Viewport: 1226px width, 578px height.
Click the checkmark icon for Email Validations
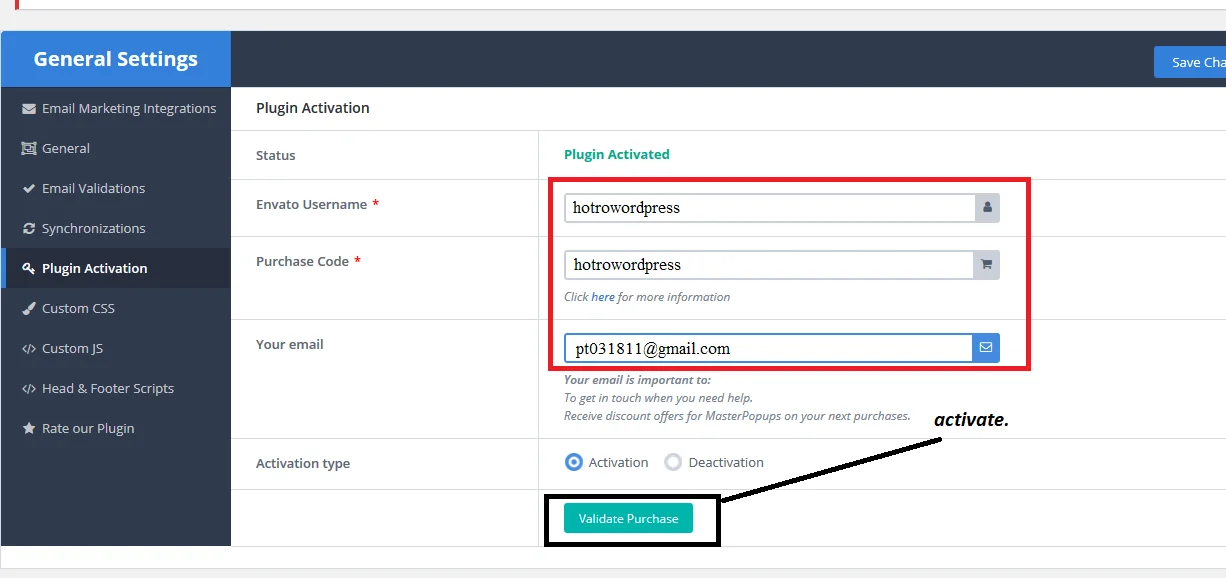29,189
